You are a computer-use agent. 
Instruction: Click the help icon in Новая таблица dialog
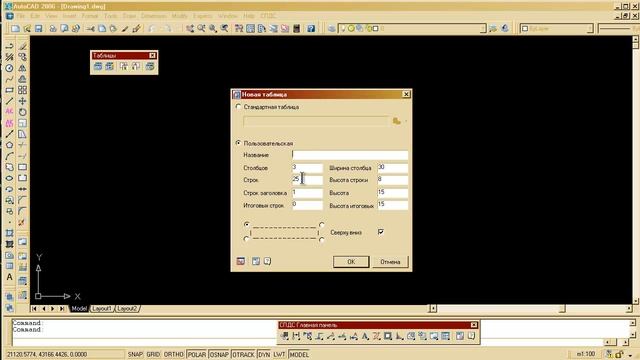point(267,261)
